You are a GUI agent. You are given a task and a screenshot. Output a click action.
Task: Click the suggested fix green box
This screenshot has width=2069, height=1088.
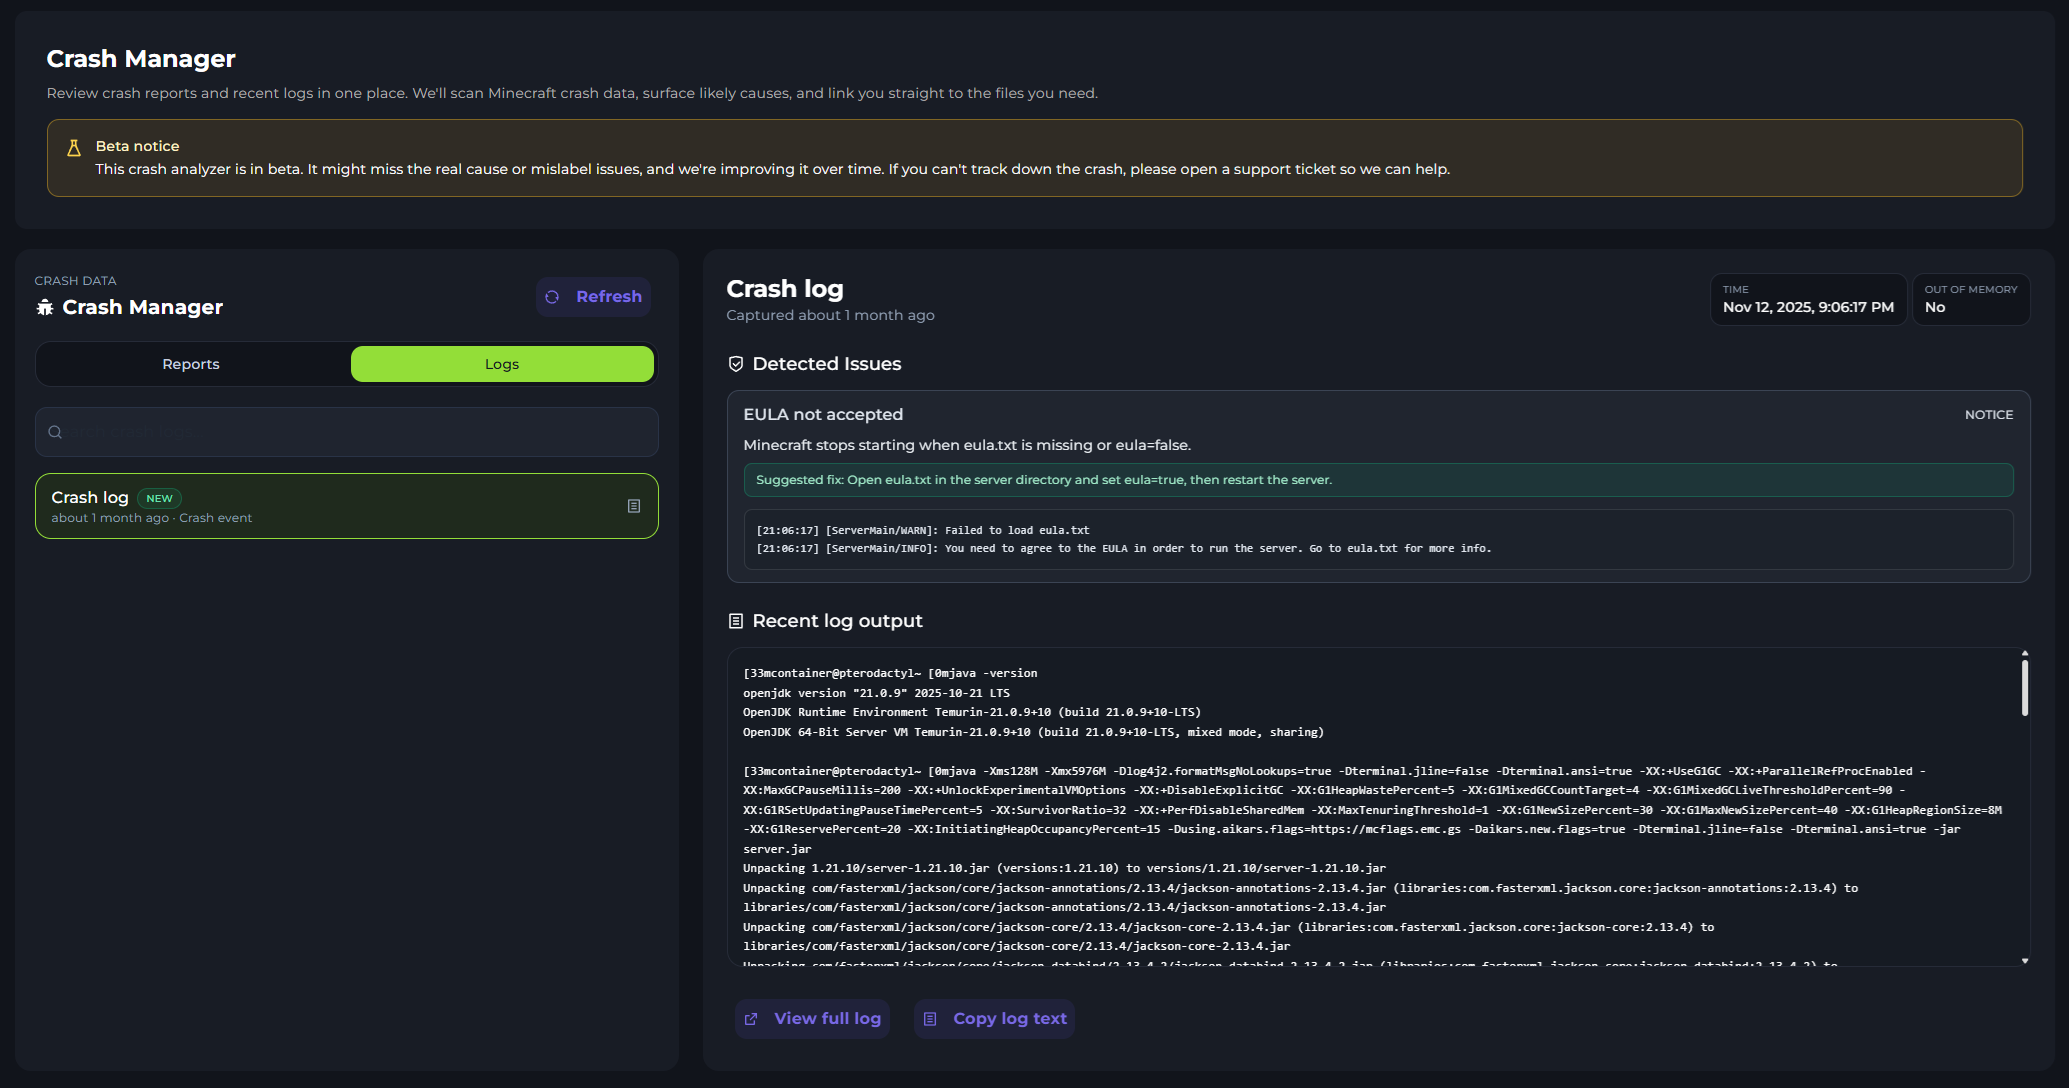1378,480
